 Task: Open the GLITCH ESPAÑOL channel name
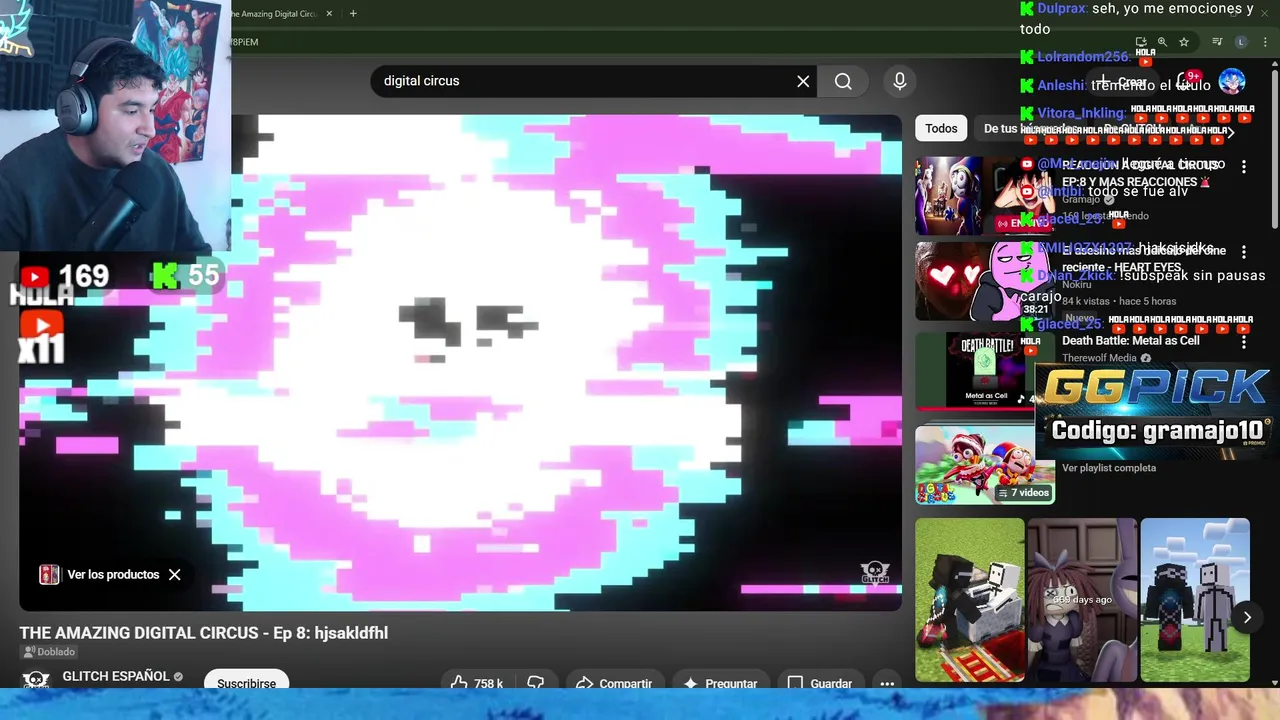(116, 677)
